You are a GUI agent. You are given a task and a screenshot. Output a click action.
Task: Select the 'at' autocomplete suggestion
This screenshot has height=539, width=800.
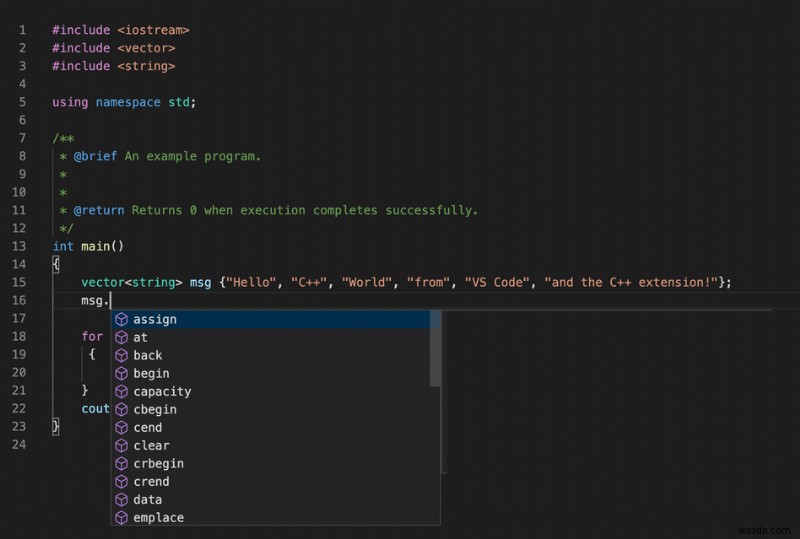coord(140,338)
